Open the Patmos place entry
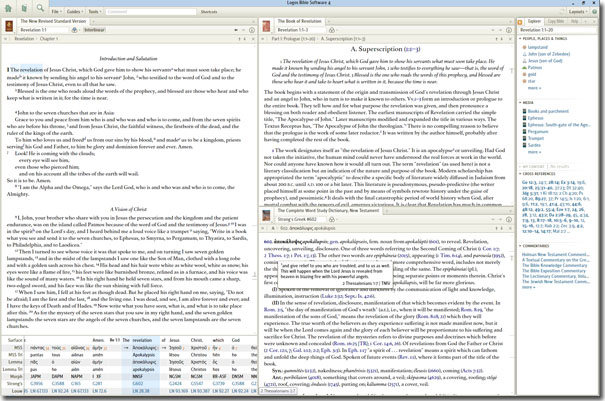This screenshot has height=401, width=605. (535, 68)
